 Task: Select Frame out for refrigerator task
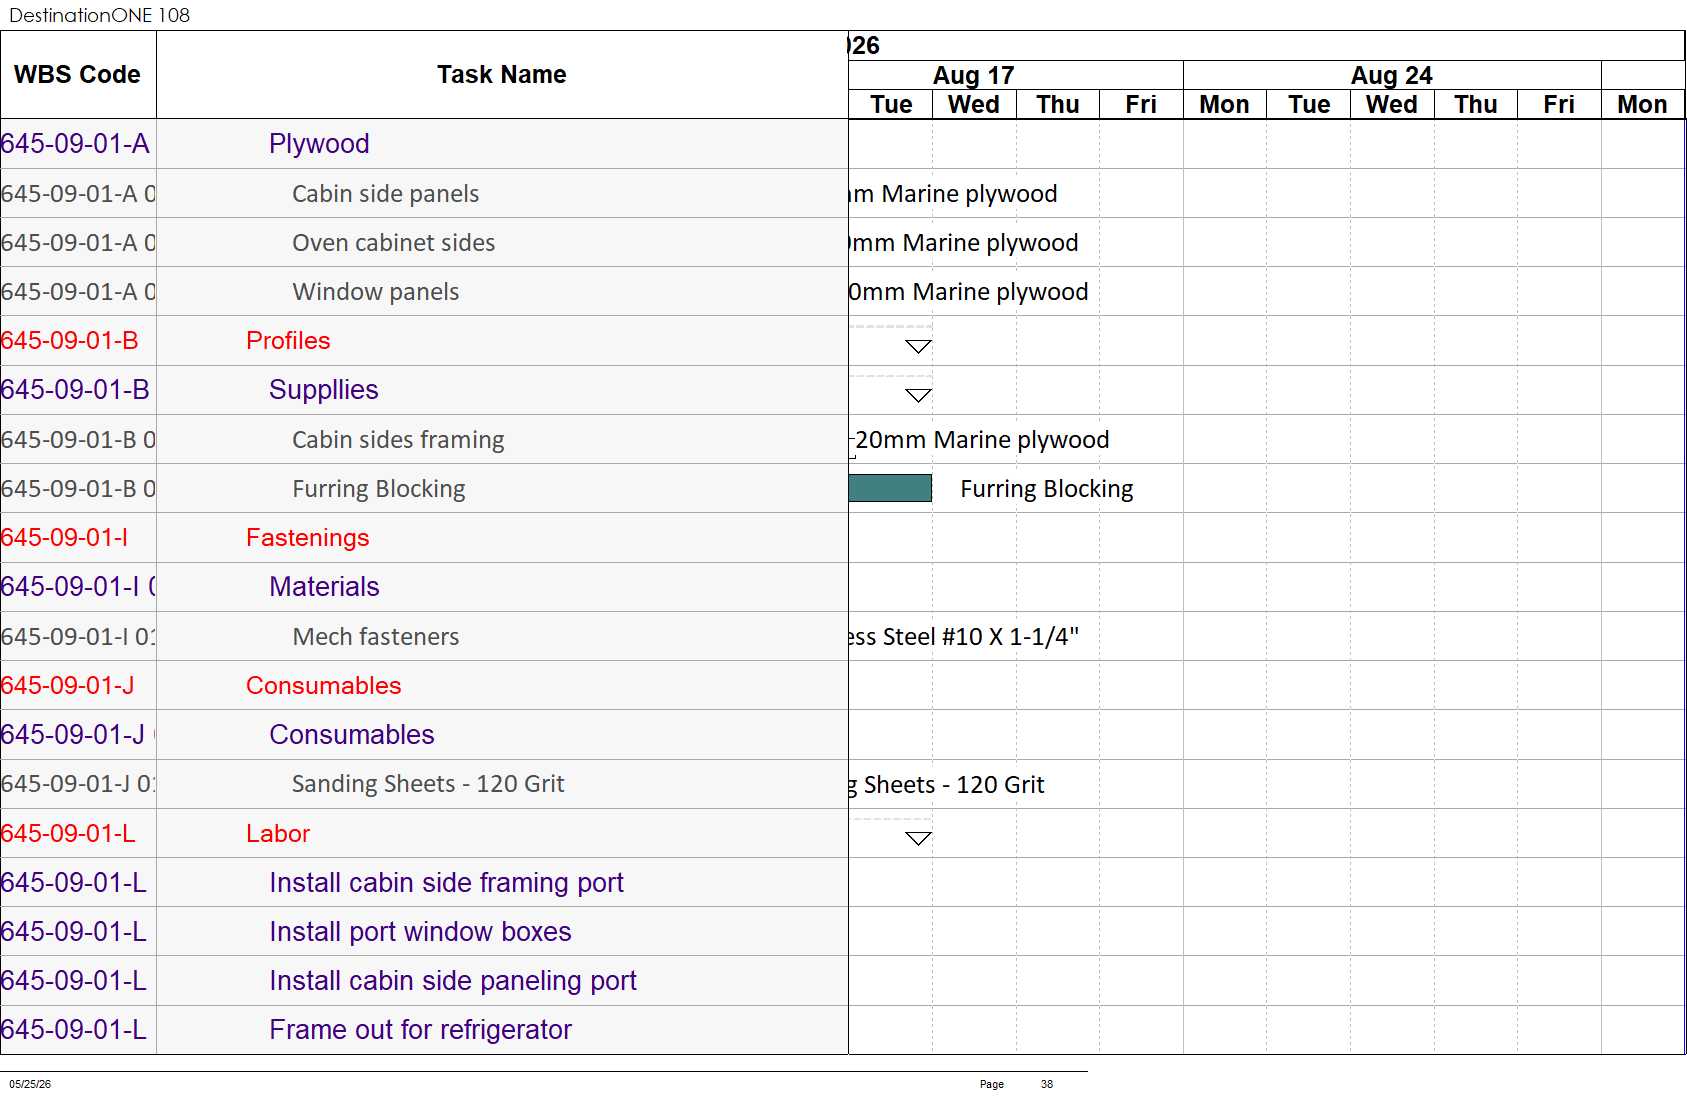(x=420, y=1030)
